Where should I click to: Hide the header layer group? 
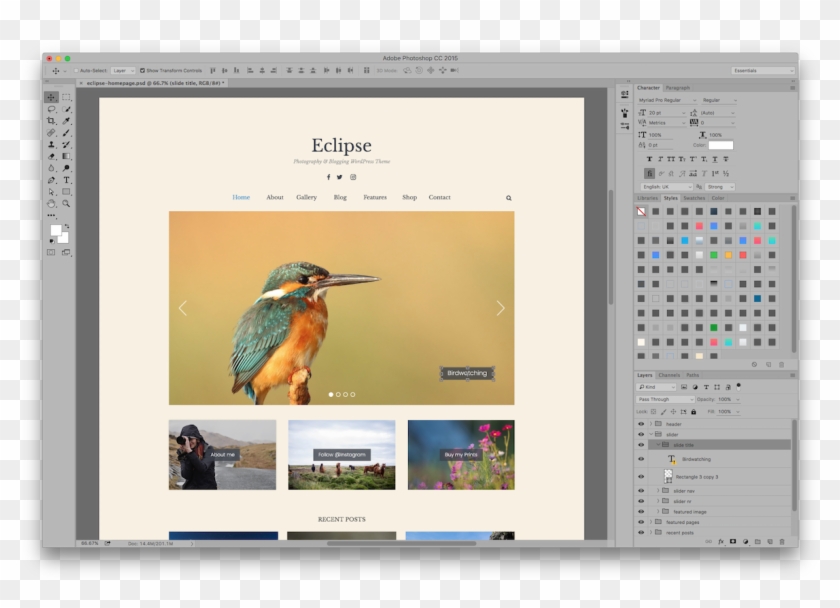click(x=641, y=424)
